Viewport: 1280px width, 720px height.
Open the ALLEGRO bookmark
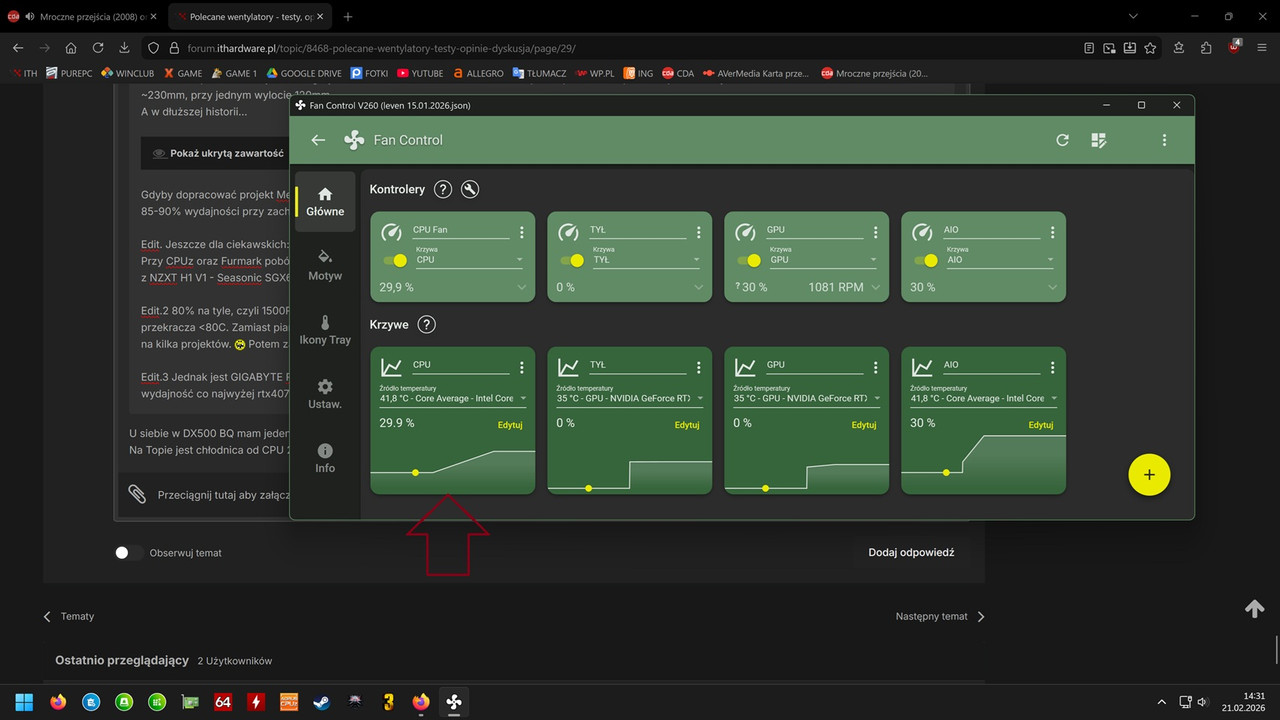point(478,73)
